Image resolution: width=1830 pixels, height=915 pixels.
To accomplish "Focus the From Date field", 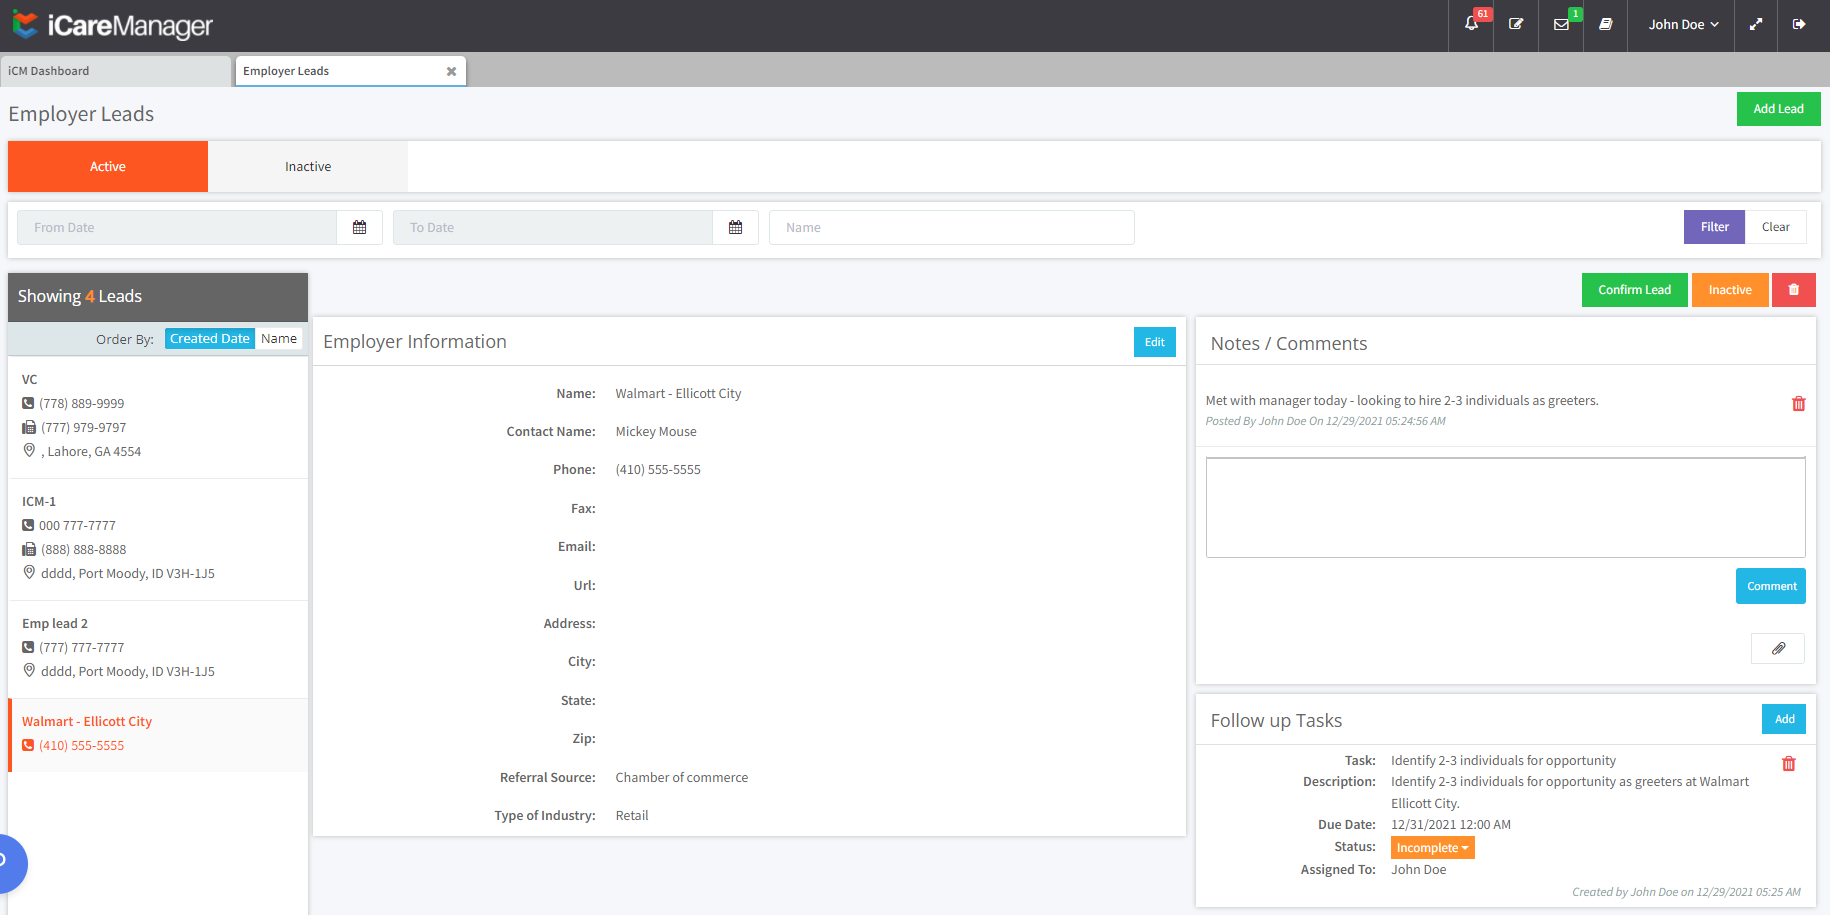I will [x=177, y=227].
